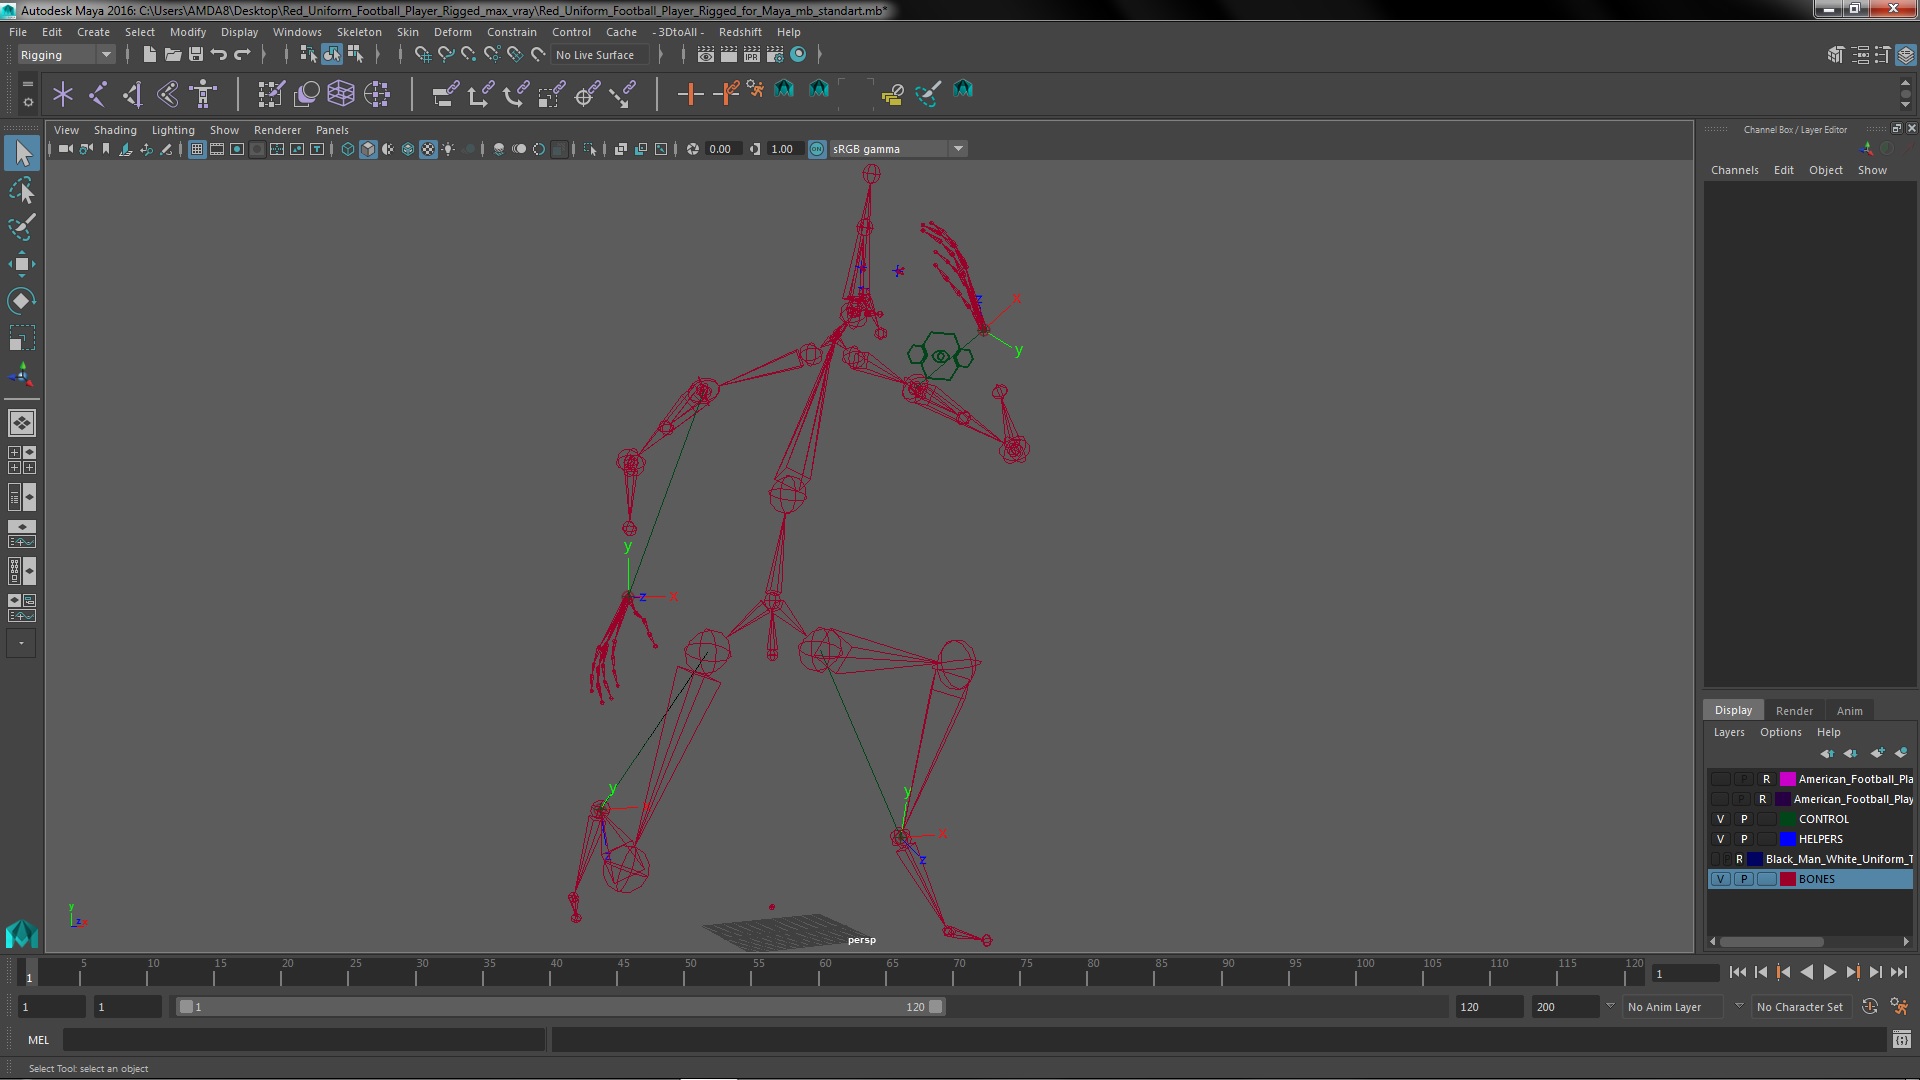
Task: Create a Lattice deformer from the shelf
Action: tap(341, 94)
